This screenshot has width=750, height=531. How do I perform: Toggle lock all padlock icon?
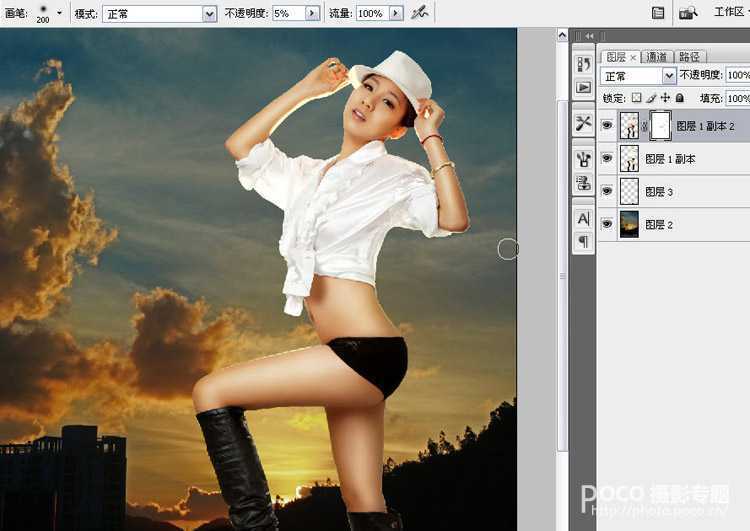[680, 98]
